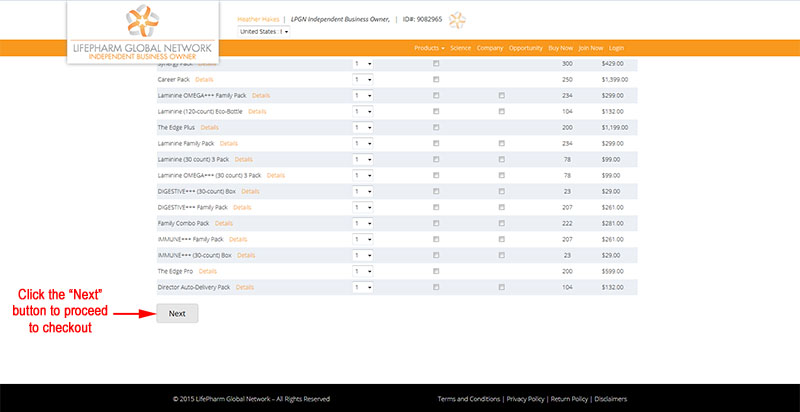View Details for Laminine (120-count) Eco-Bottle
This screenshot has width=800, height=412.
[257, 112]
